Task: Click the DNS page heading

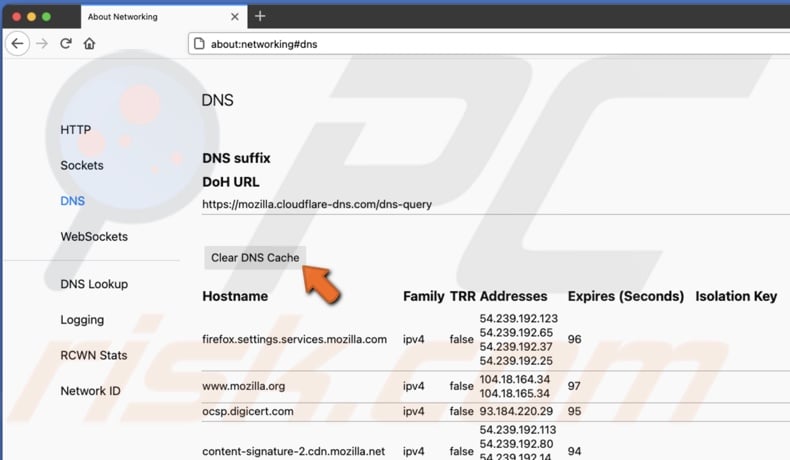Action: click(218, 100)
